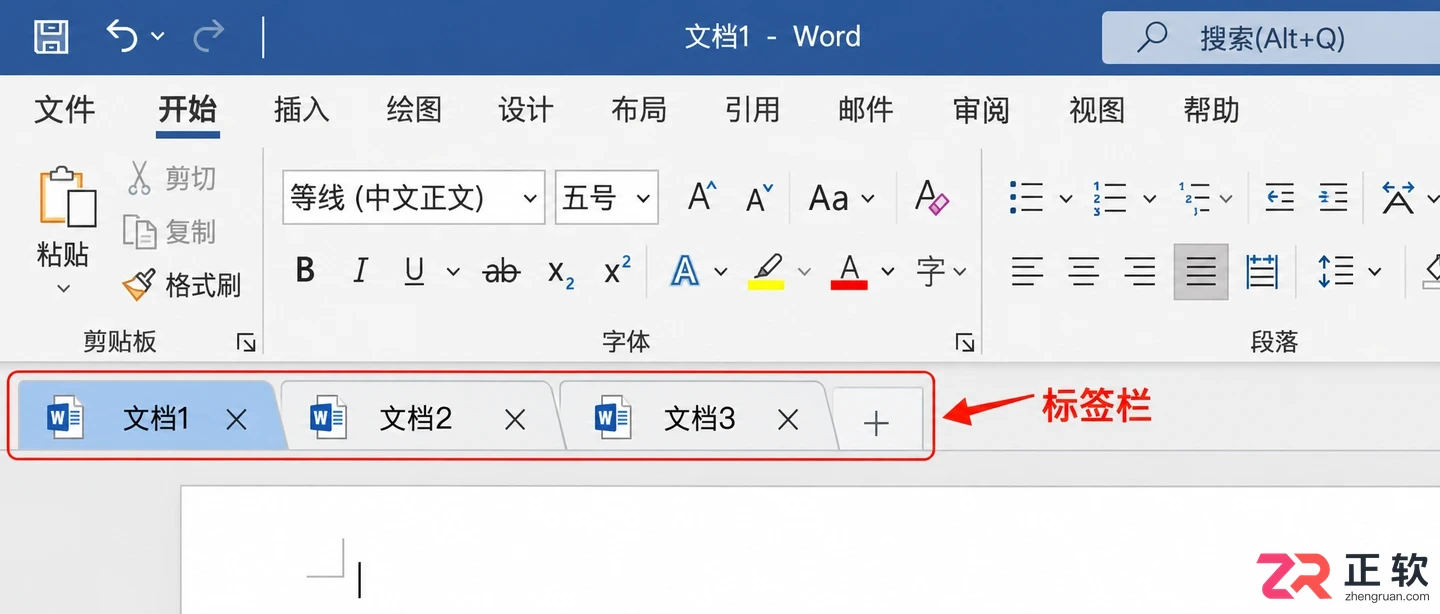Open the multilevel list dropdown arrow
Viewport: 1440px width, 614px height.
pos(1226,198)
